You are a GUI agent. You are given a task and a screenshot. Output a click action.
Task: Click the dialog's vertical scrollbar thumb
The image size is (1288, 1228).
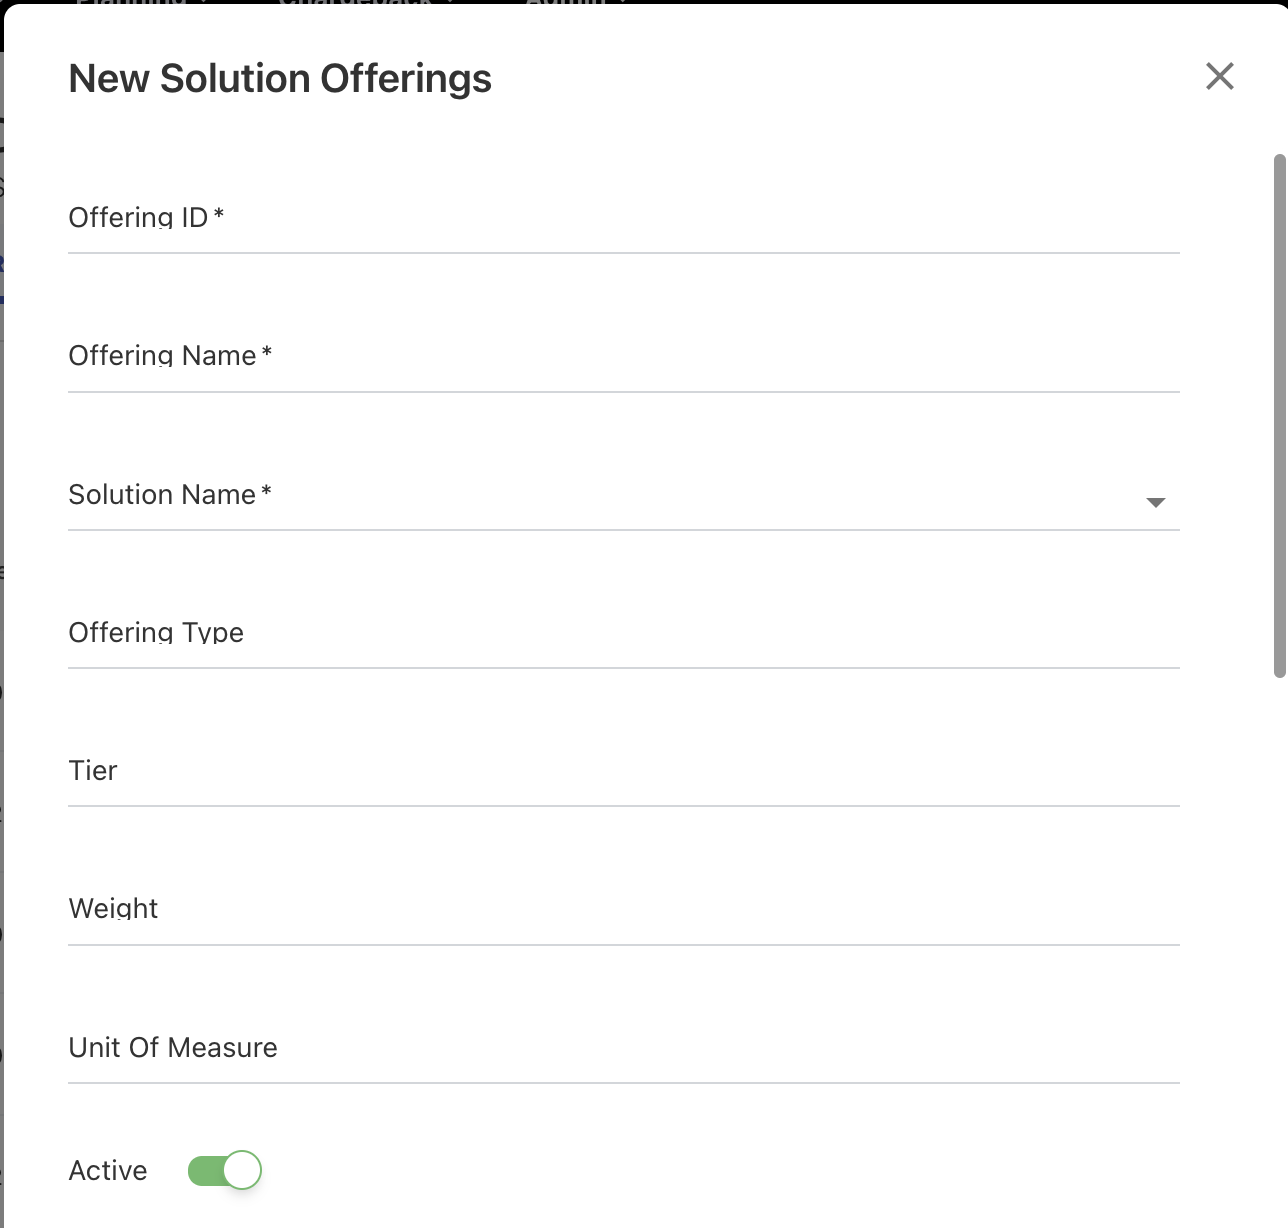(1279, 415)
